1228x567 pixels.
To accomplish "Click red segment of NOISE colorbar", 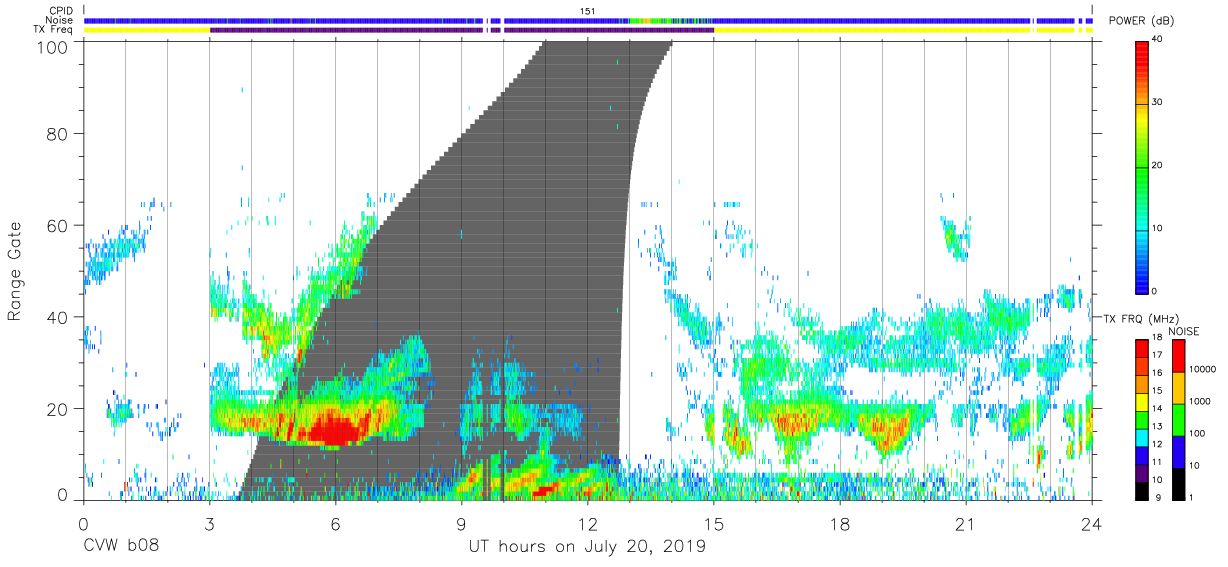I will (x=1177, y=356).
